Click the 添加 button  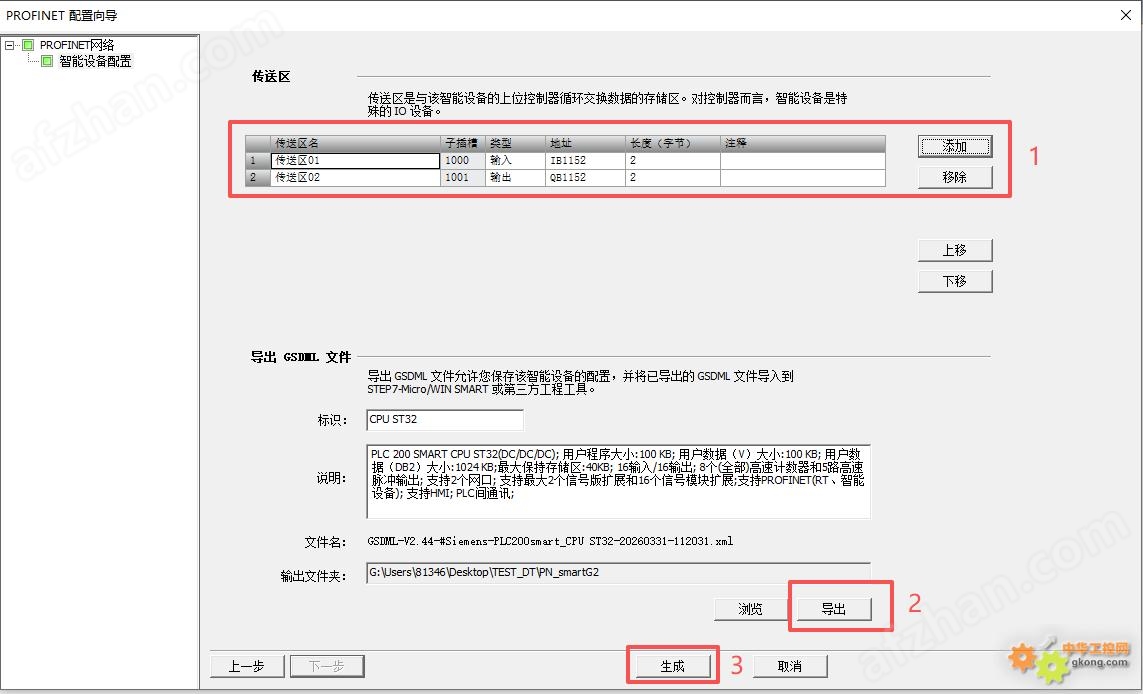[955, 147]
